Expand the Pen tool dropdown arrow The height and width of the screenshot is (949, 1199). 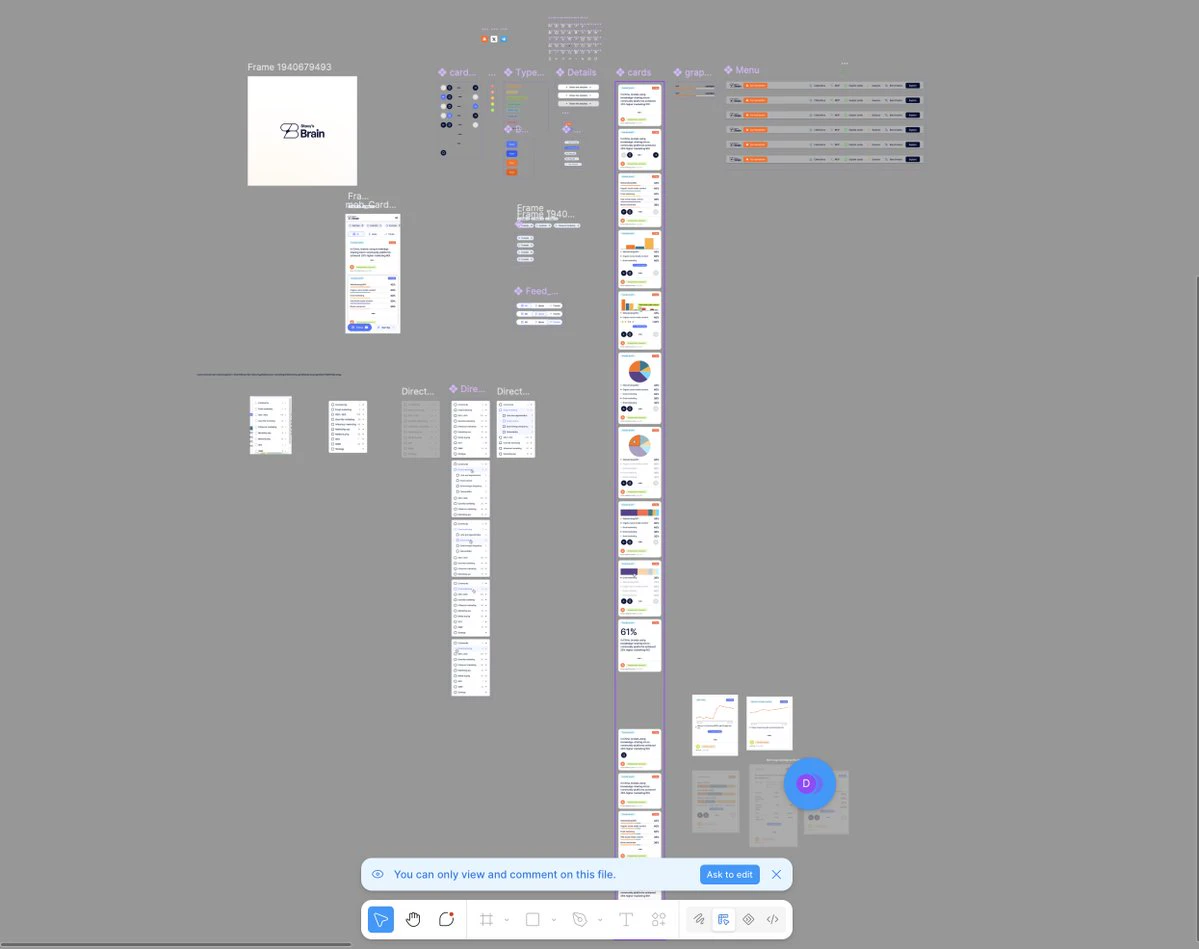point(600,920)
